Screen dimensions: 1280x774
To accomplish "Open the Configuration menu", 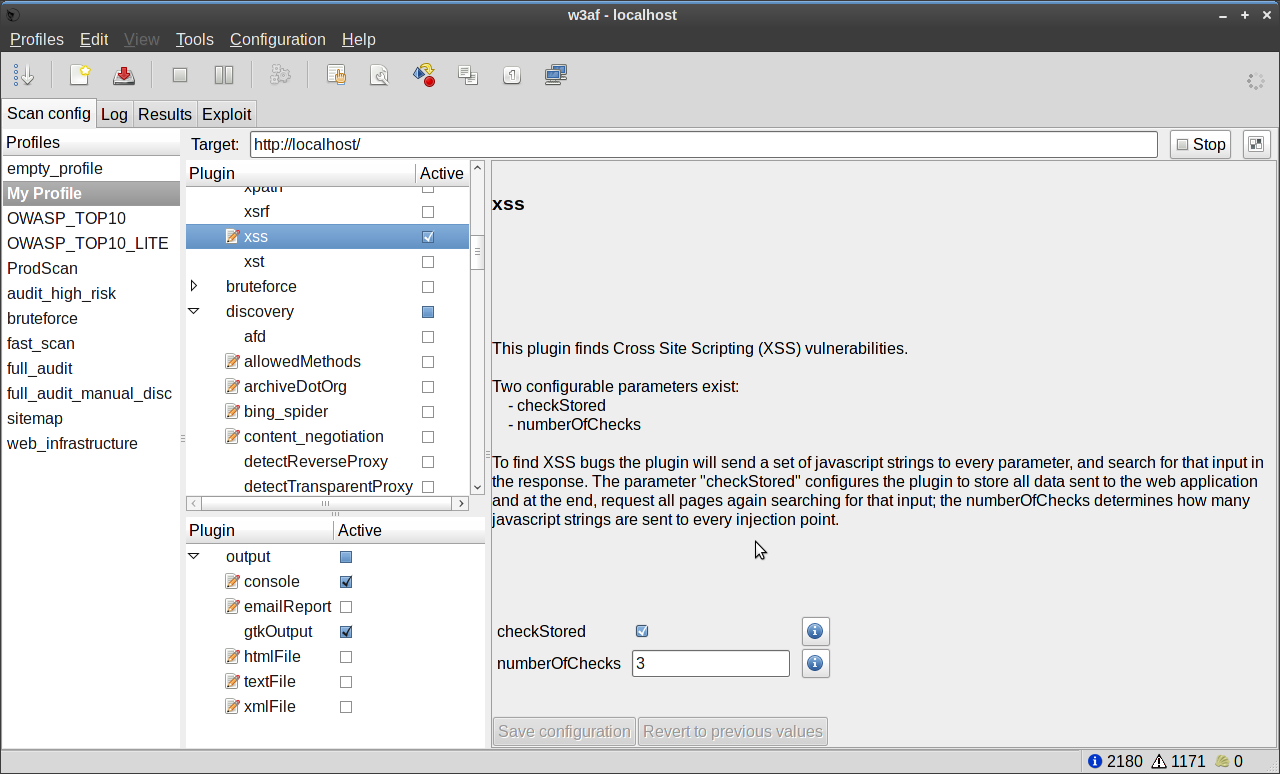I will (x=277, y=39).
